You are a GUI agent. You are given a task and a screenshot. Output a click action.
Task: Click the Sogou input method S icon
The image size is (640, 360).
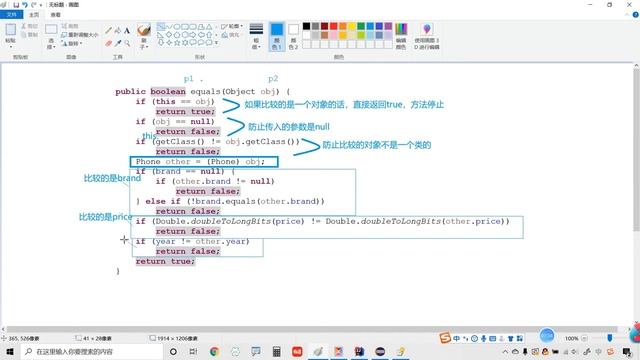(x=445, y=338)
